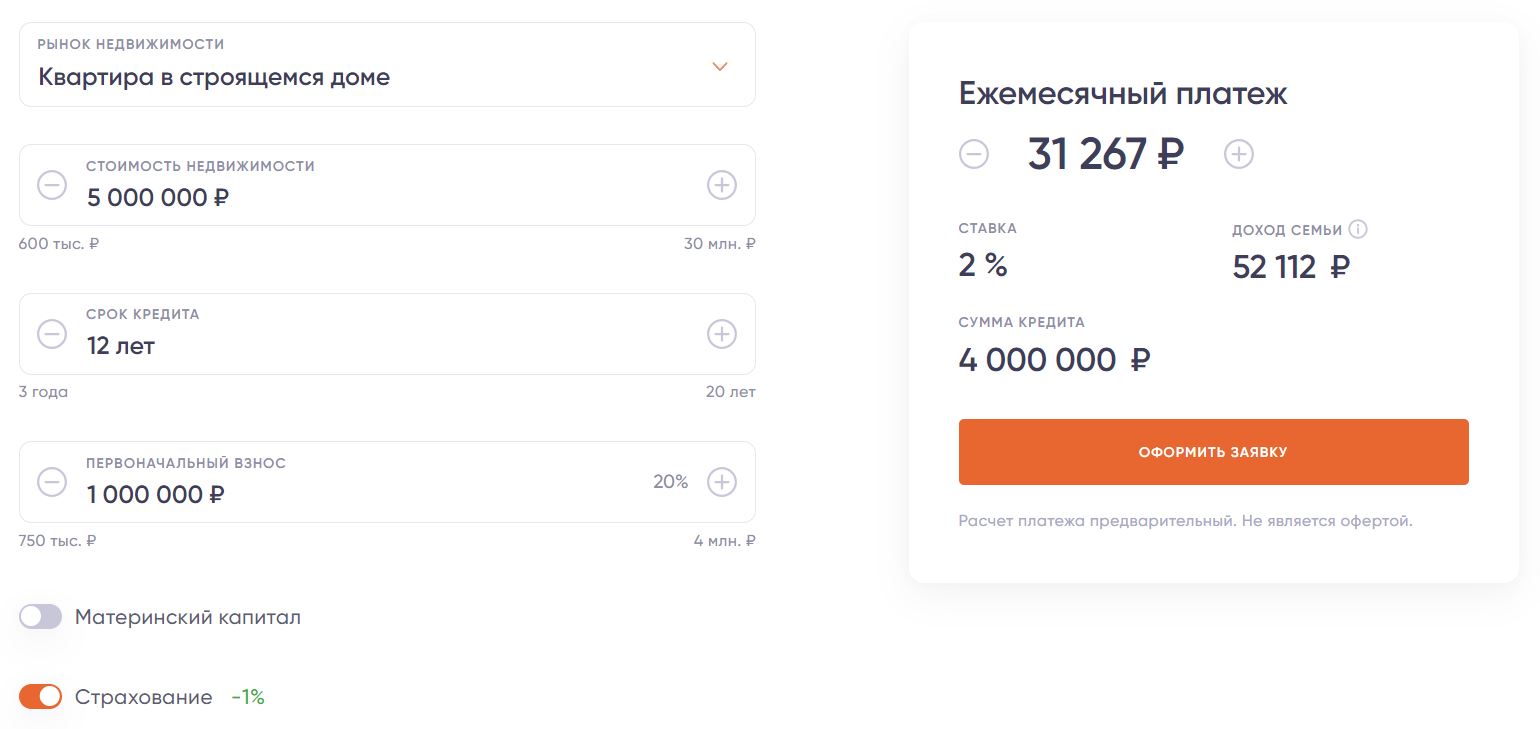Open the Рынок недвижимости dropdown arrow
Viewport: 1540px width, 729px height.
click(x=720, y=66)
